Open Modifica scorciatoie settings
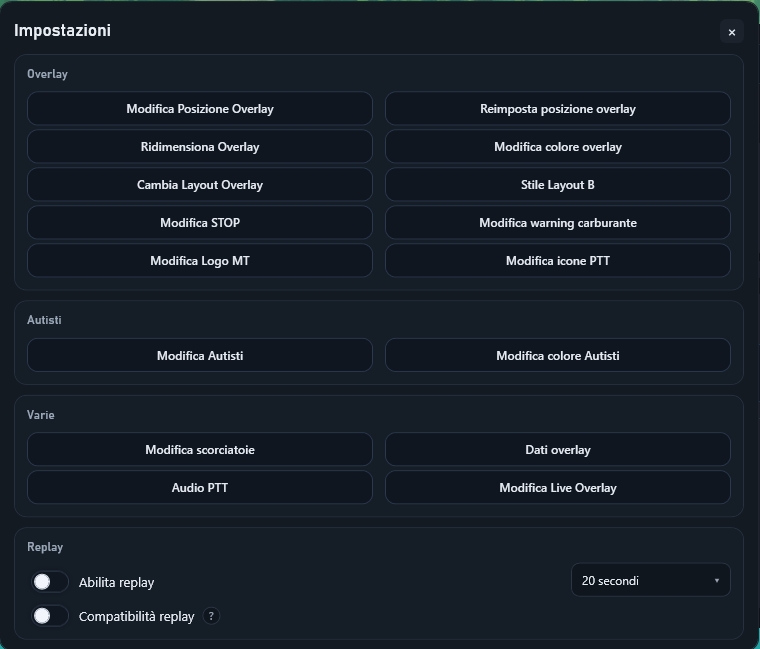Screen dimensions: 760x649 (200, 450)
